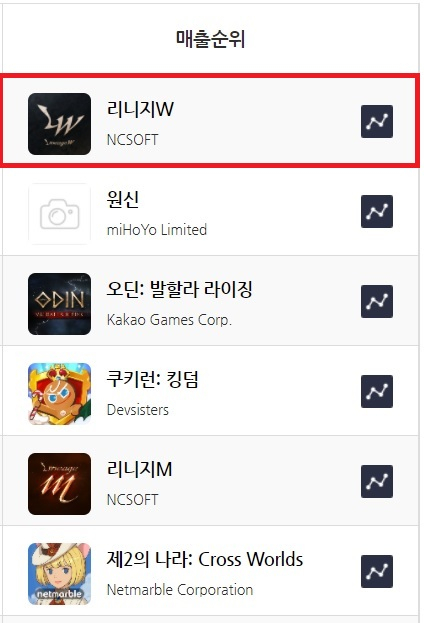The width and height of the screenshot is (424, 623).
Task: Click the netmarble 제2의 나라 app icon
Action: pos(60,574)
